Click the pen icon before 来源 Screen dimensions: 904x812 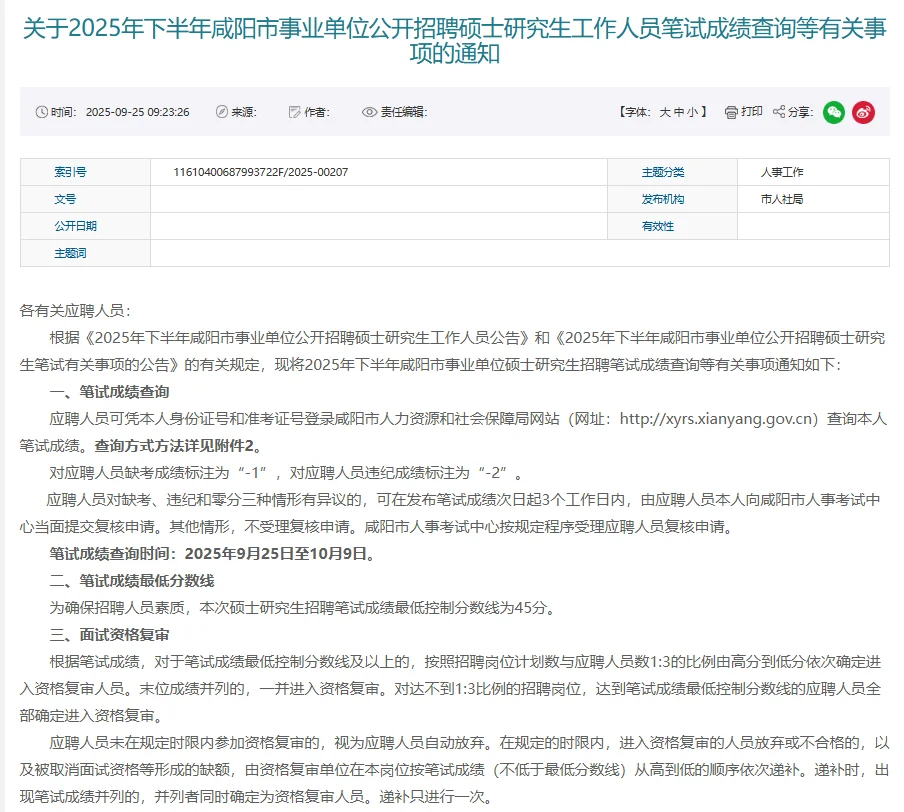221,112
